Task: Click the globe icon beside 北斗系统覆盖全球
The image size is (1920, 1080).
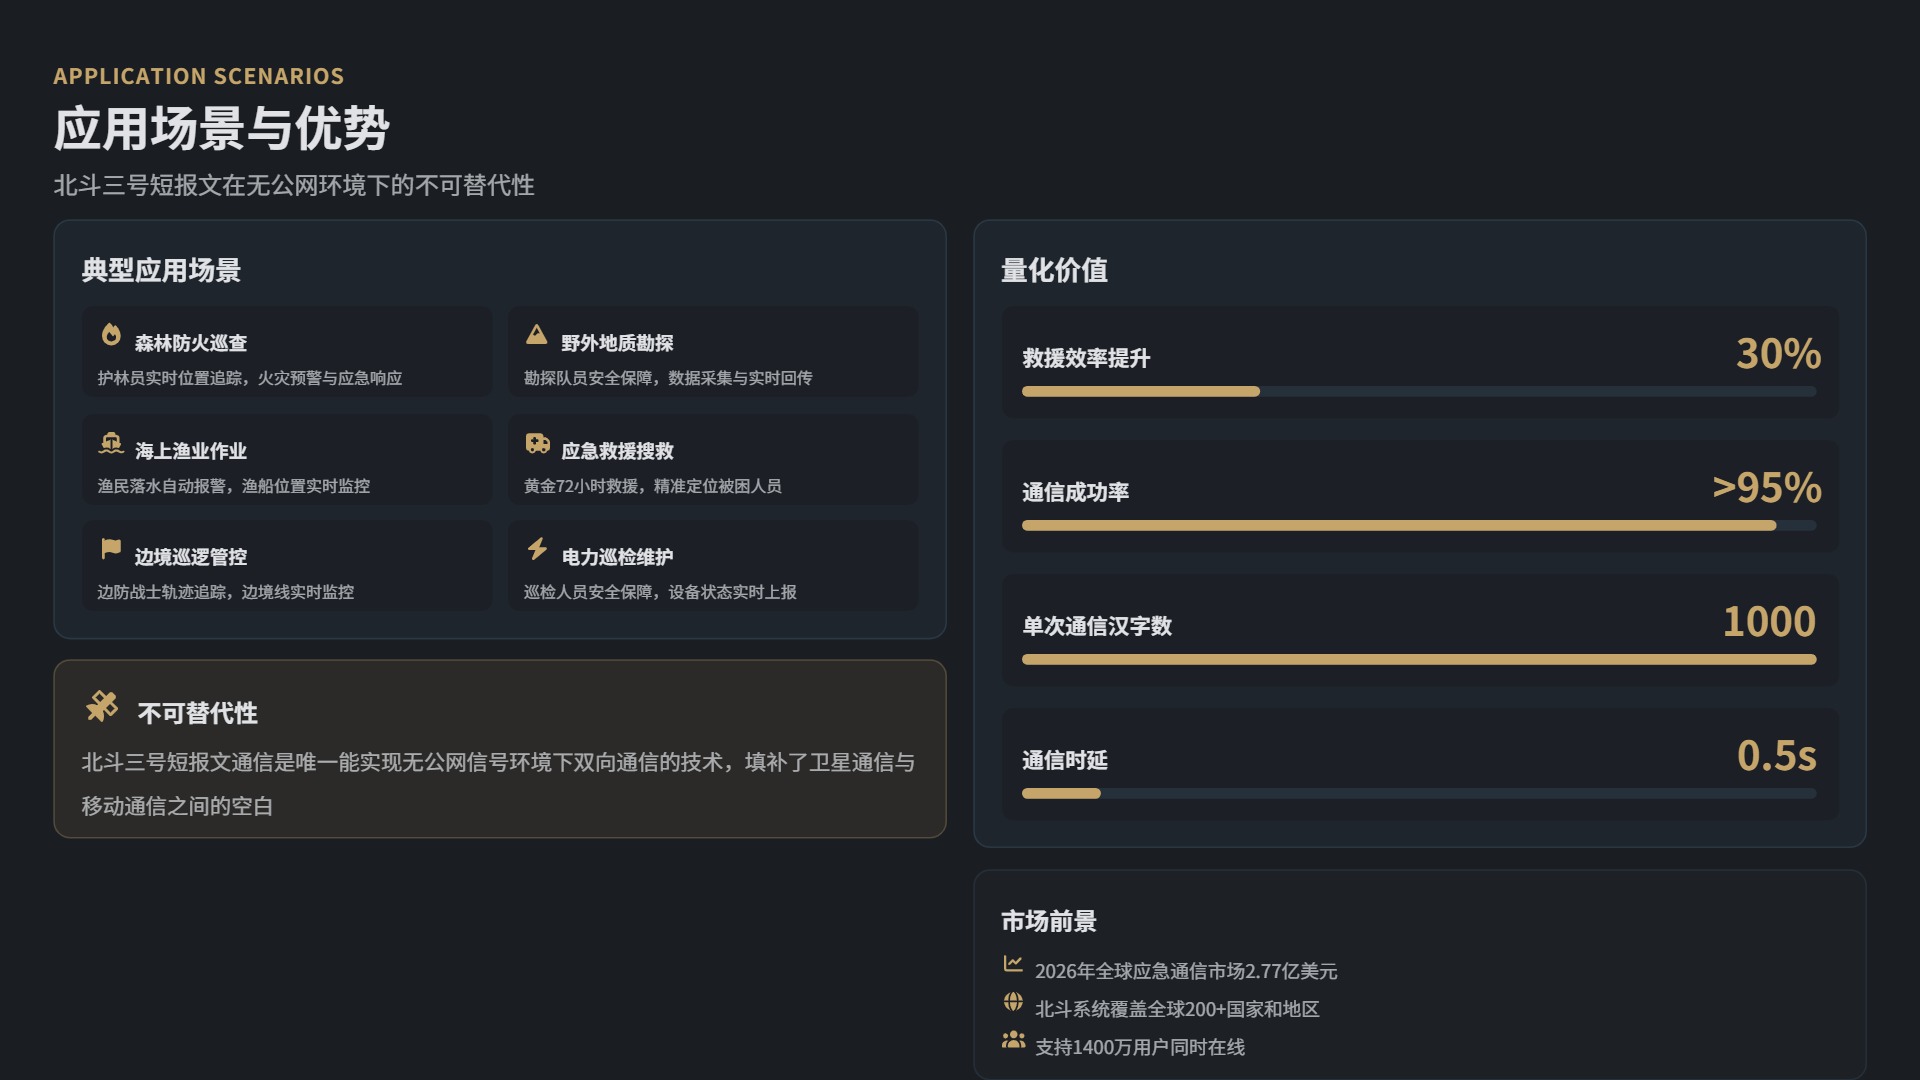Action: (1013, 1001)
